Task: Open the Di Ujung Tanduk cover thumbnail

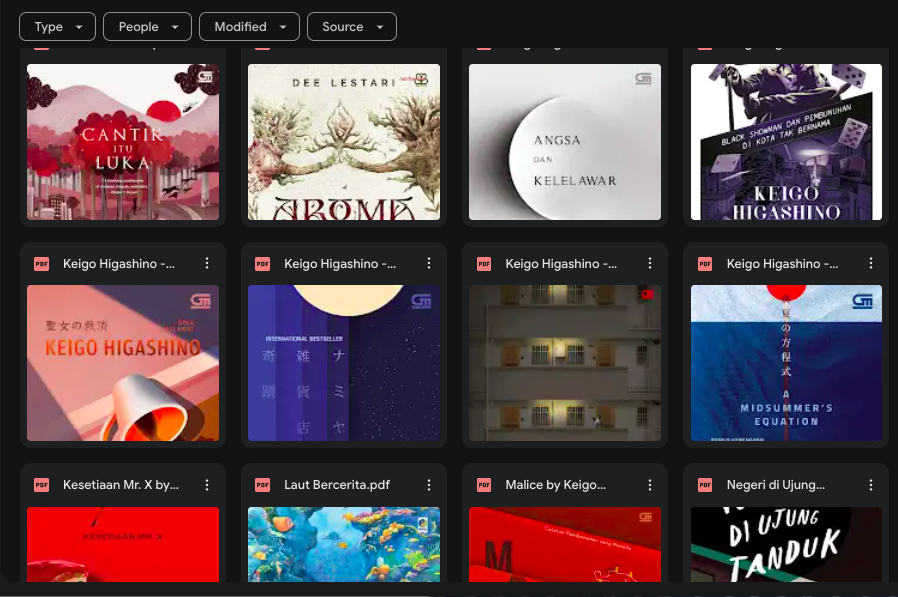Action: pyautogui.click(x=786, y=544)
